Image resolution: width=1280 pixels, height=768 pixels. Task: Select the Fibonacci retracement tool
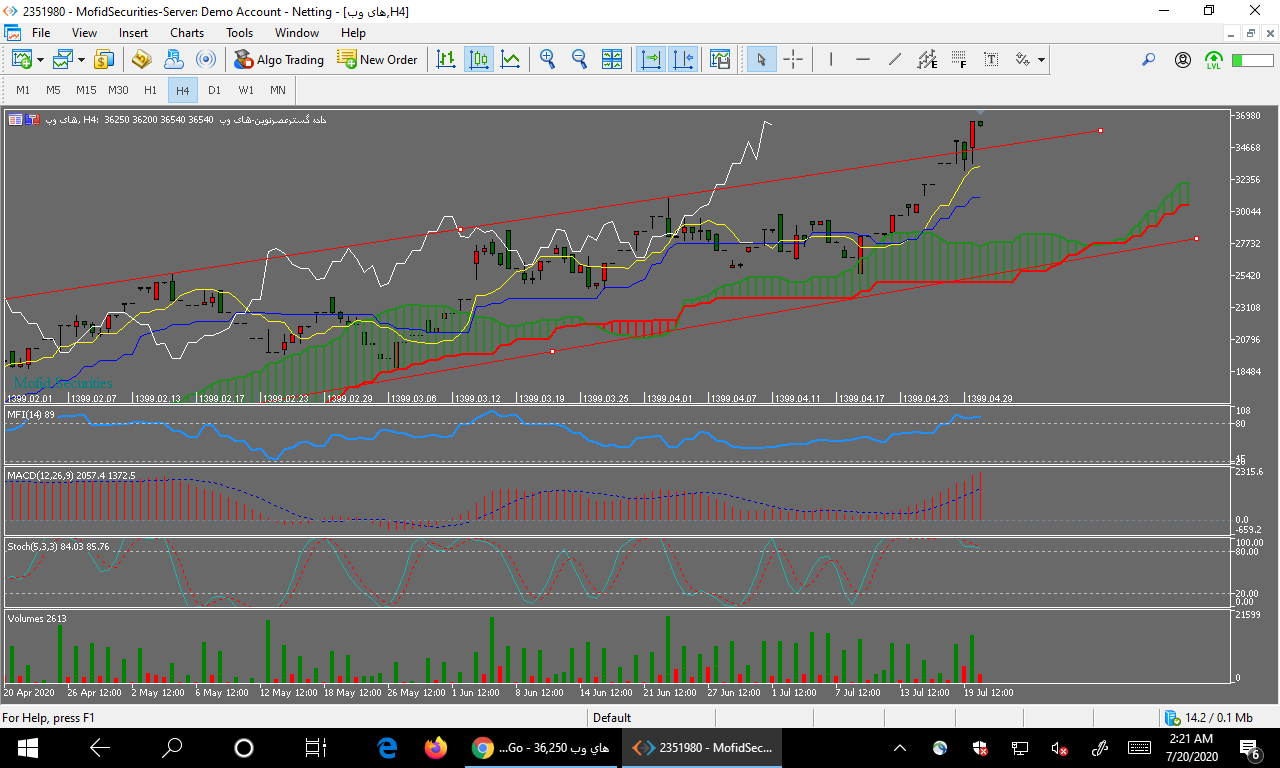pos(959,59)
